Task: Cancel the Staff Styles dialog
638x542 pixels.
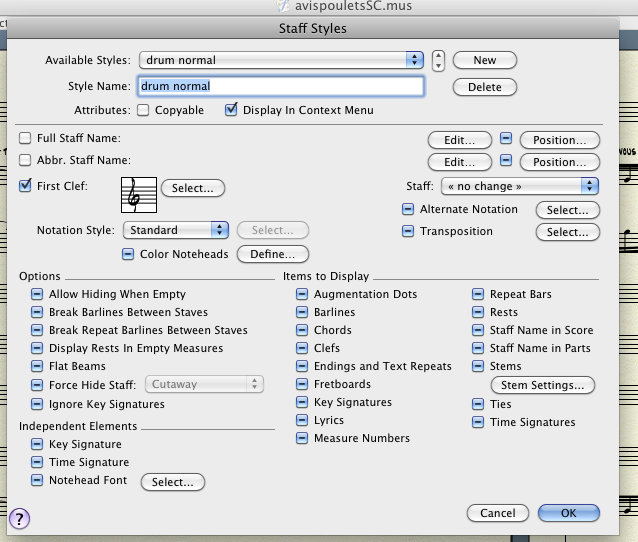Action: click(497, 513)
